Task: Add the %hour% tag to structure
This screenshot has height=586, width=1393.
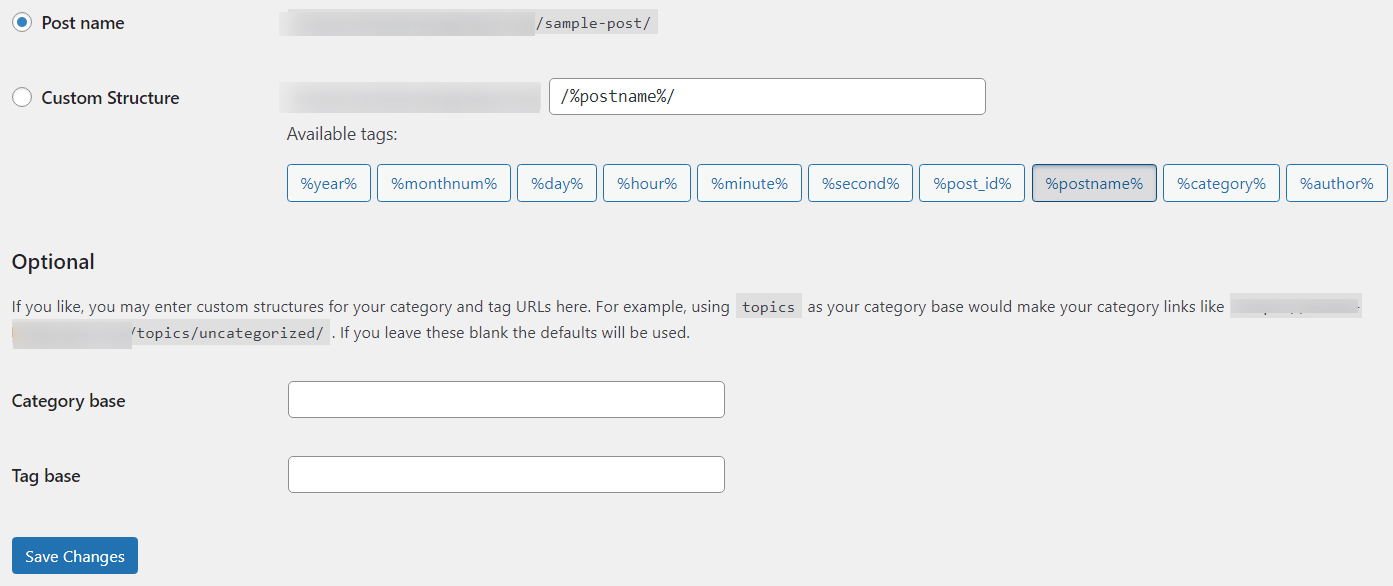Action: pos(646,182)
